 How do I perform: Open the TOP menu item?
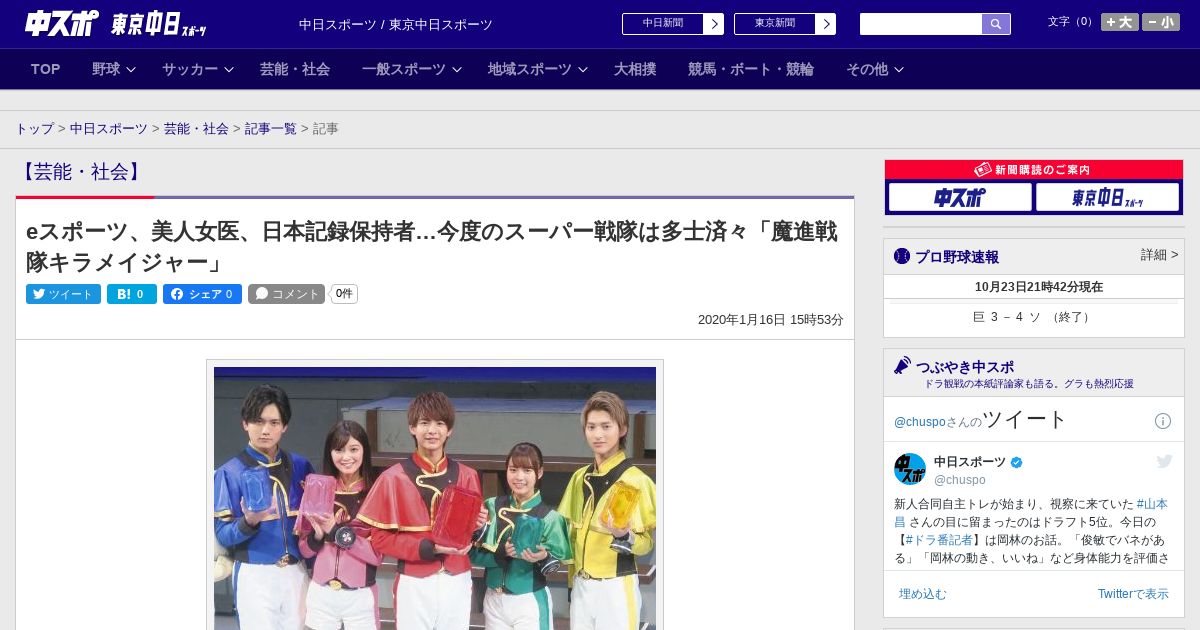pos(46,69)
